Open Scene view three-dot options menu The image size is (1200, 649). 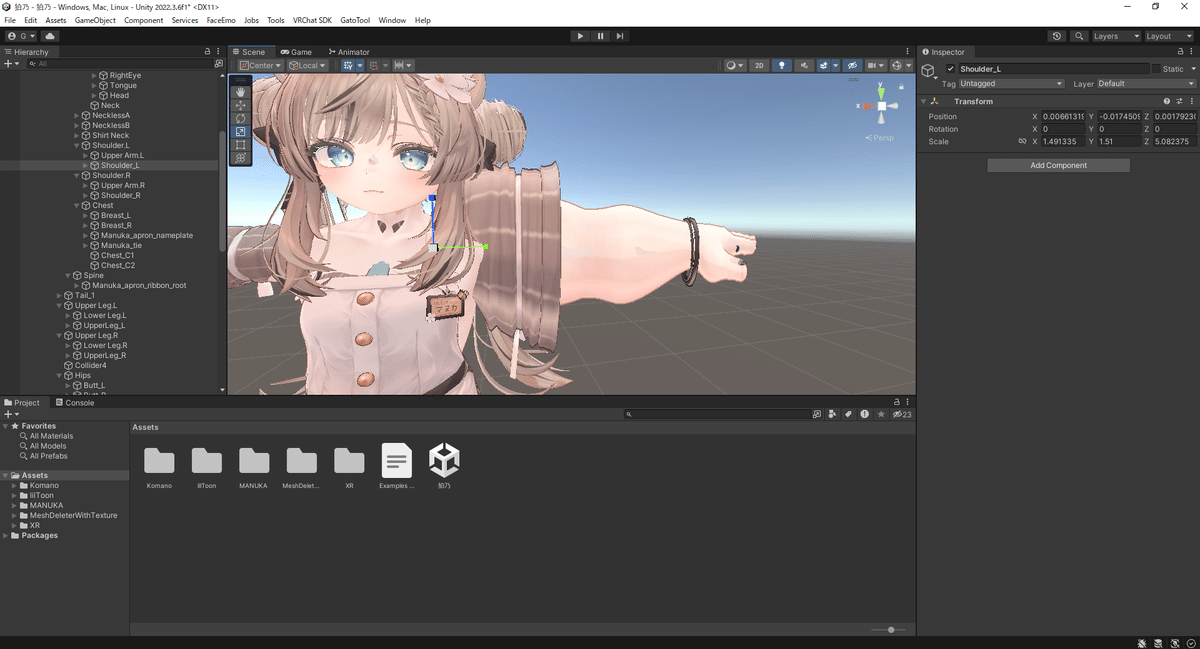pyautogui.click(x=909, y=51)
